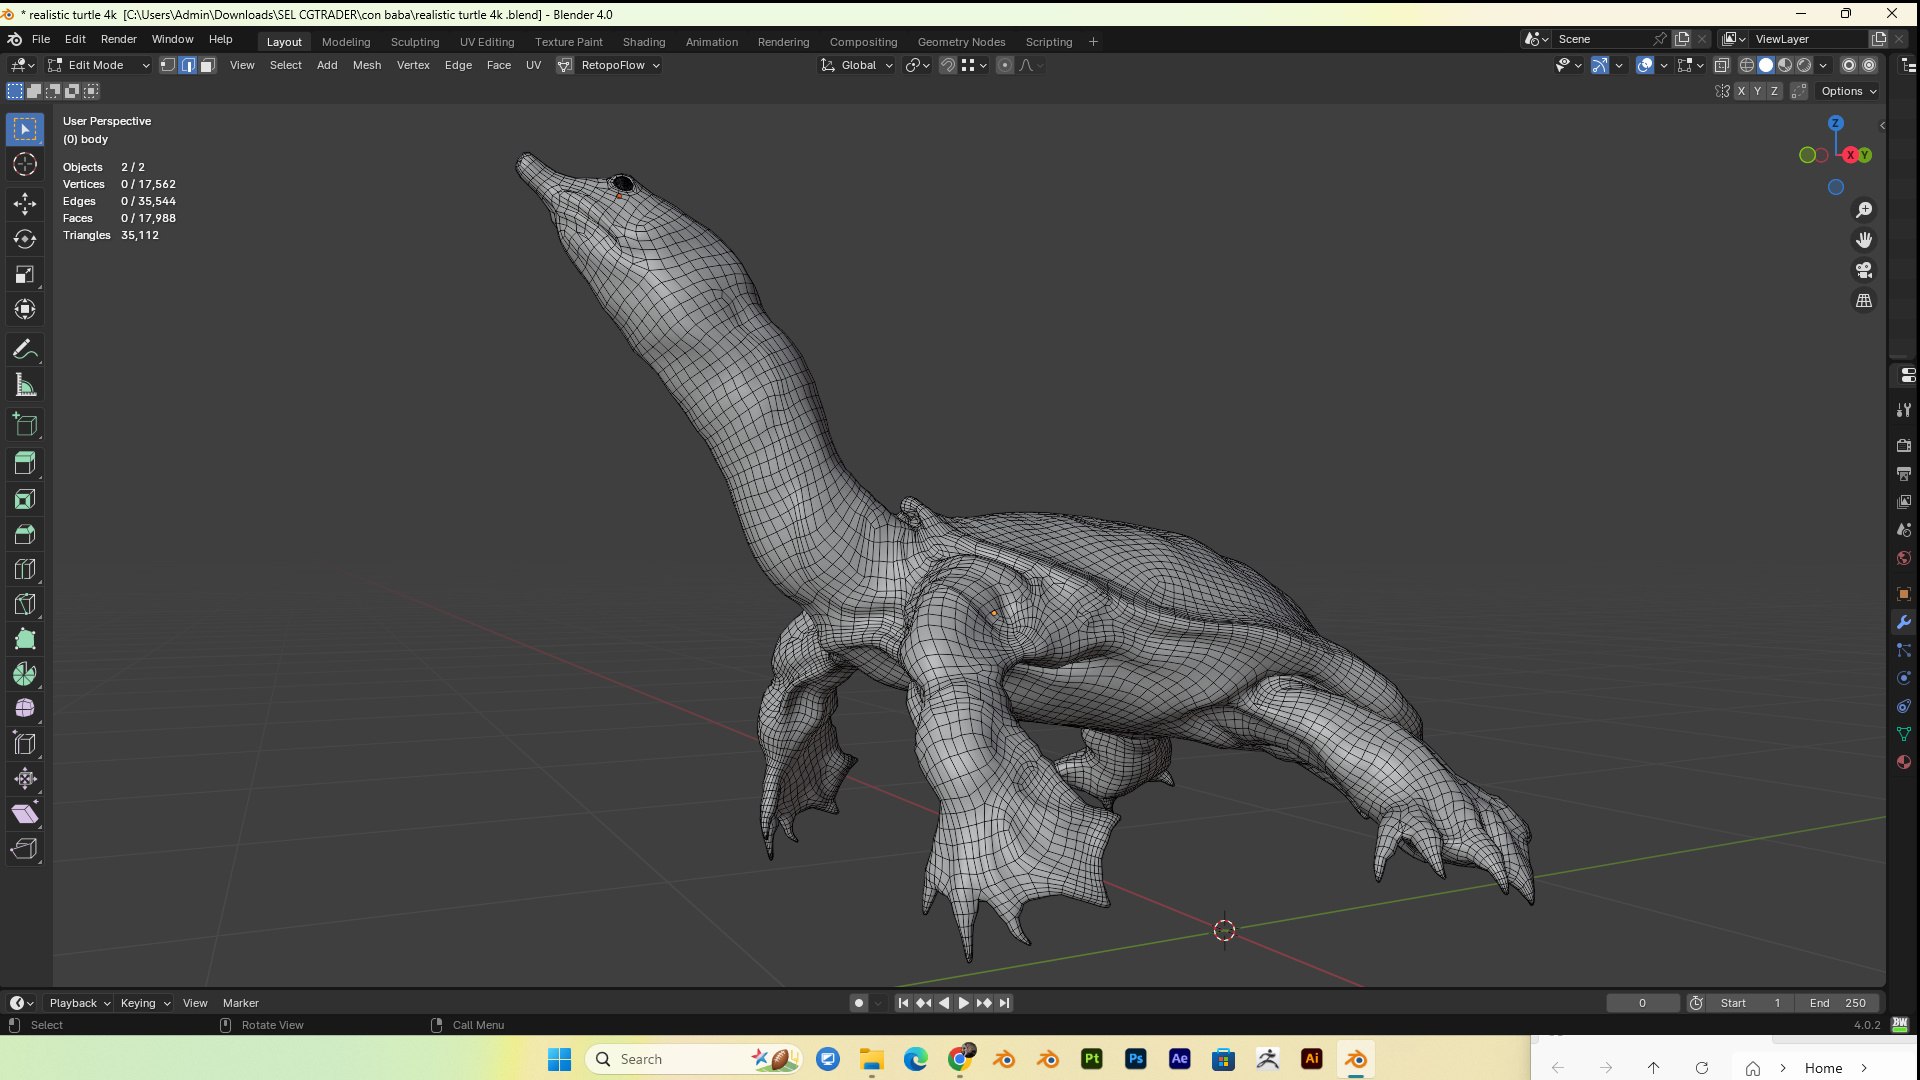
Task: Click the Pan view hand icon
Action: (x=1864, y=240)
